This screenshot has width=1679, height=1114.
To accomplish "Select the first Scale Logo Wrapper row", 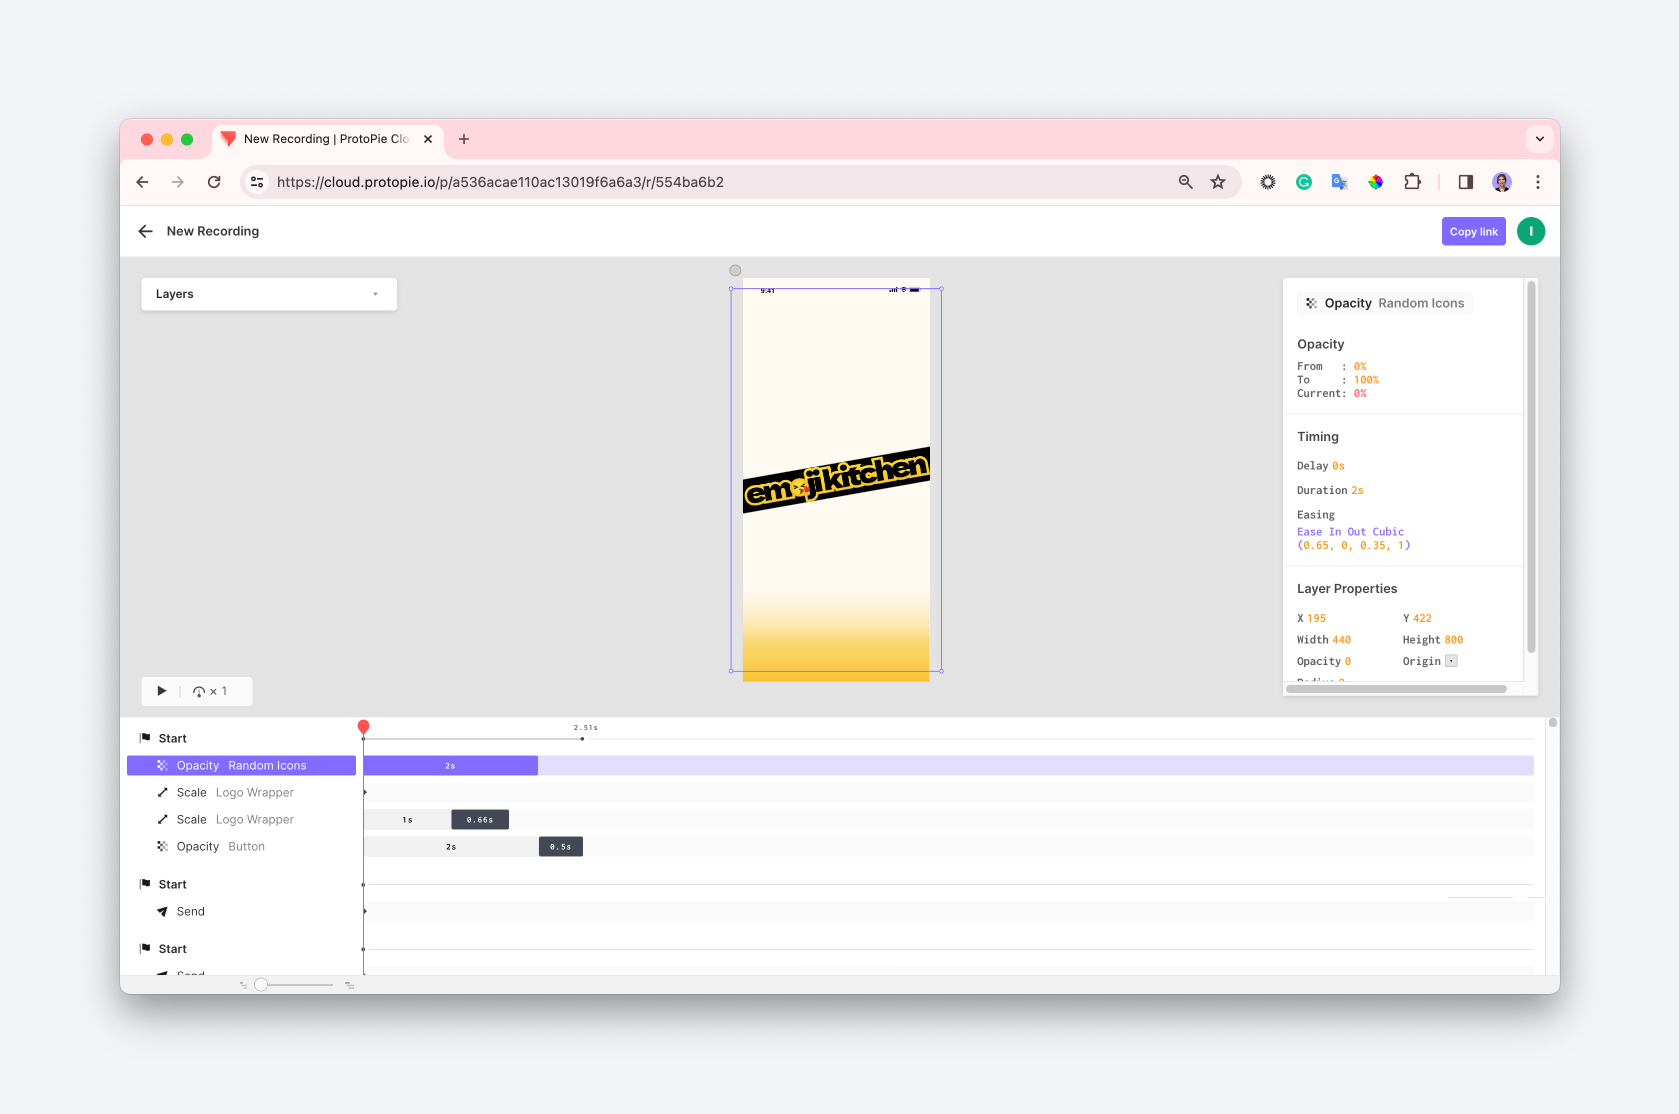I will pos(242,792).
